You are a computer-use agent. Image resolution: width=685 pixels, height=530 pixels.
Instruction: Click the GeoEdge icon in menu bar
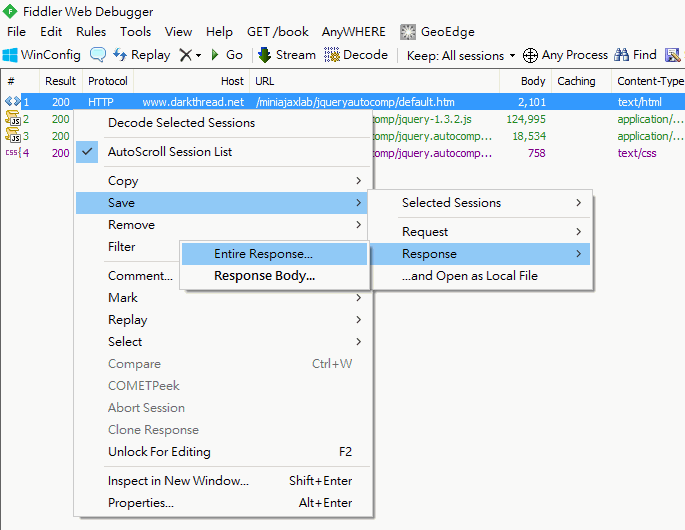point(408,32)
